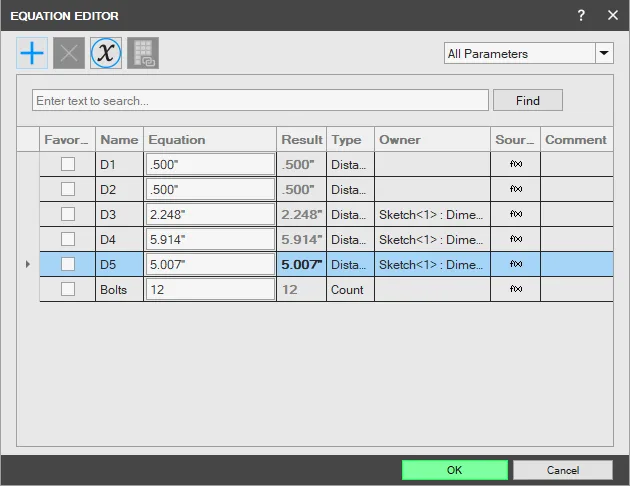Edit the D2 equation field
The height and width of the screenshot is (486, 630).
[x=210, y=189]
